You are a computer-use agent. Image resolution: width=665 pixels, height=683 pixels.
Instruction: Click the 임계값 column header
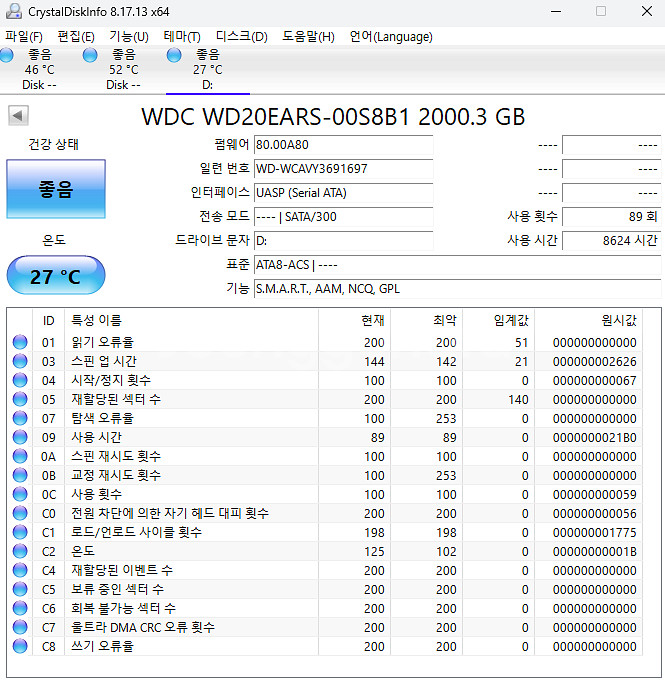[x=499, y=321]
